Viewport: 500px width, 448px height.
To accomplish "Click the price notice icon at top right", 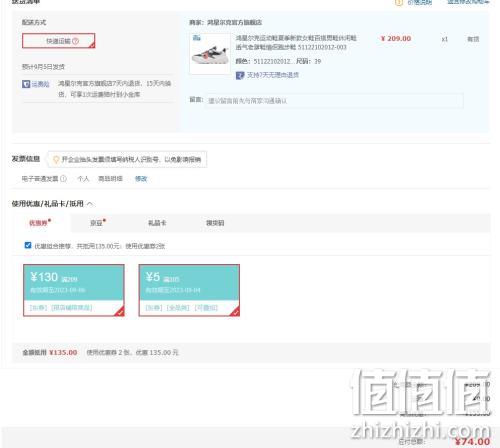I will 399,2.
